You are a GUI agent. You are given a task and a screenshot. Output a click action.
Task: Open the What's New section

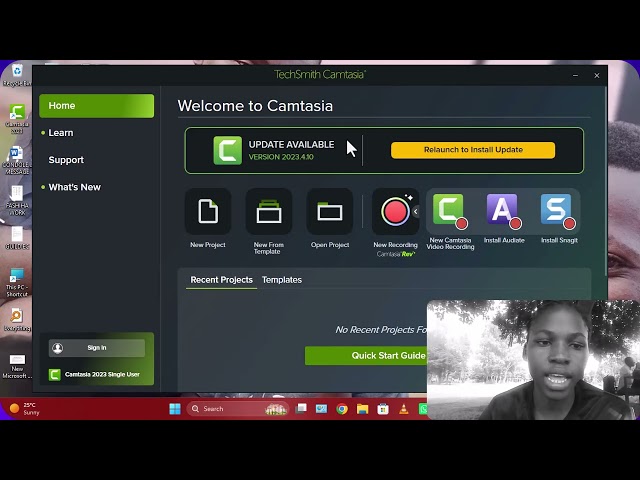74,187
